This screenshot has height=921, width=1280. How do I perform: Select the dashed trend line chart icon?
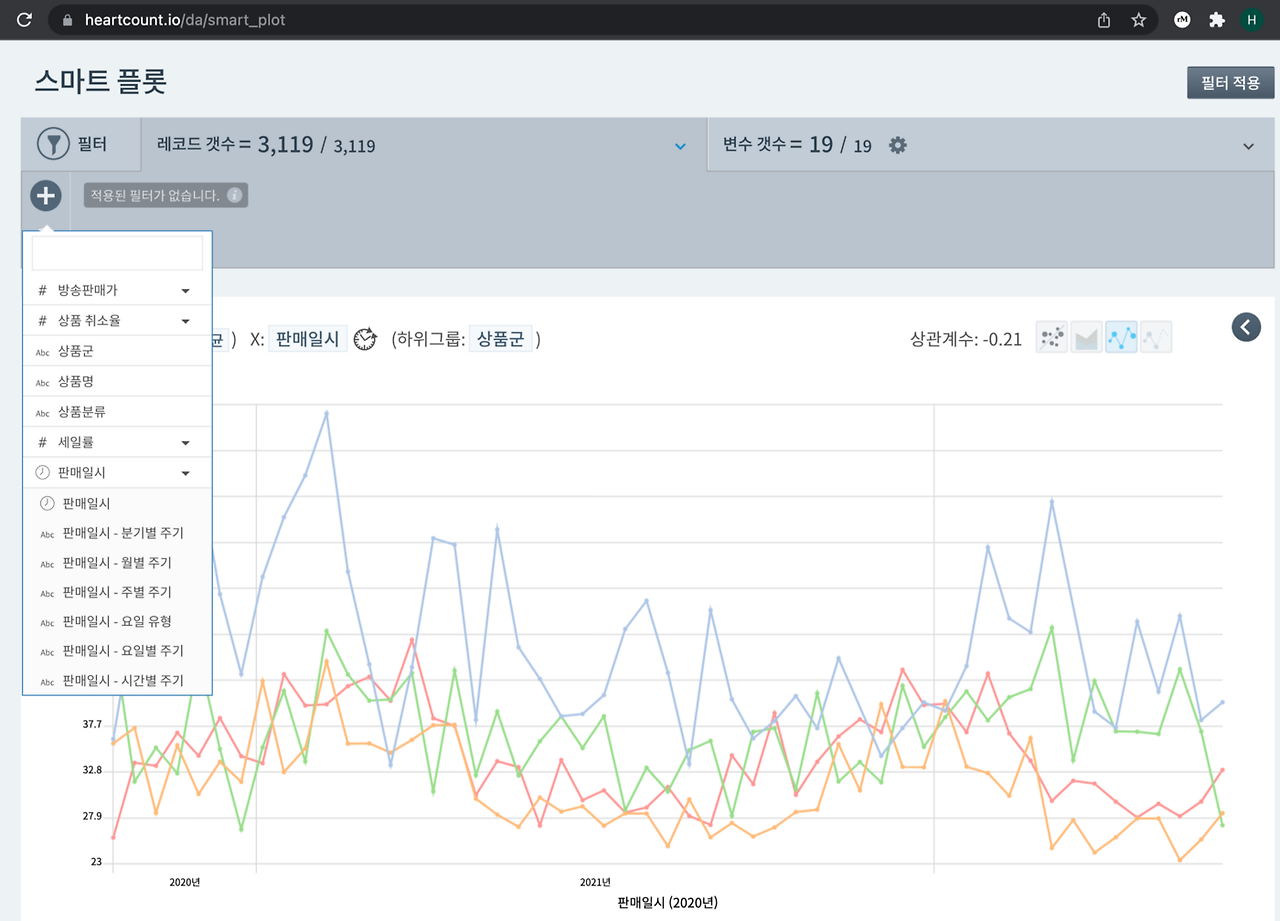1156,338
